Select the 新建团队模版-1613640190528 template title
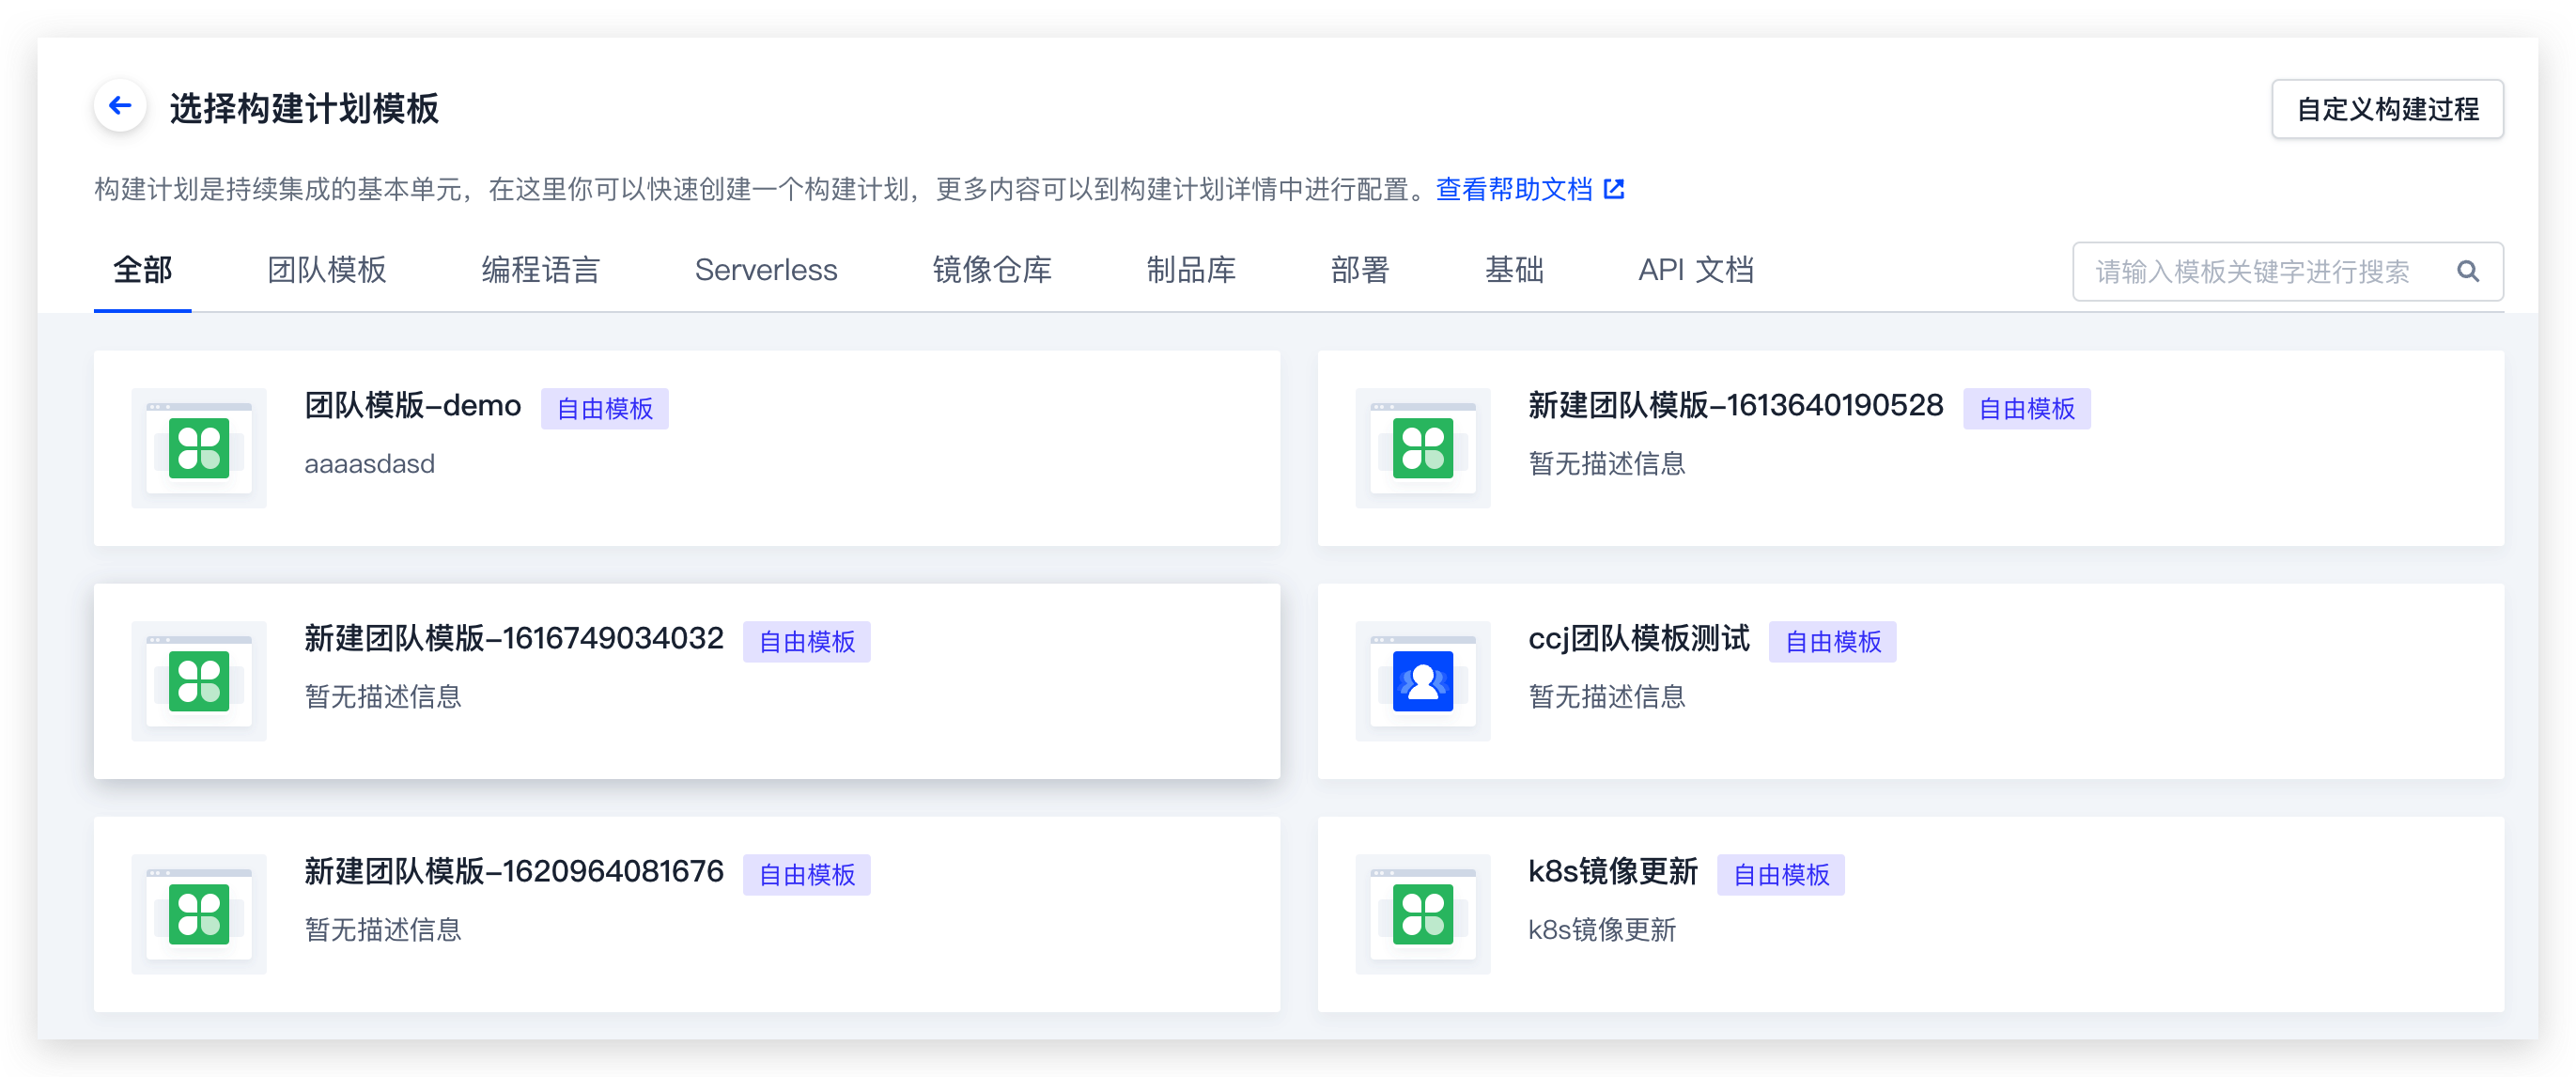 coord(1735,405)
